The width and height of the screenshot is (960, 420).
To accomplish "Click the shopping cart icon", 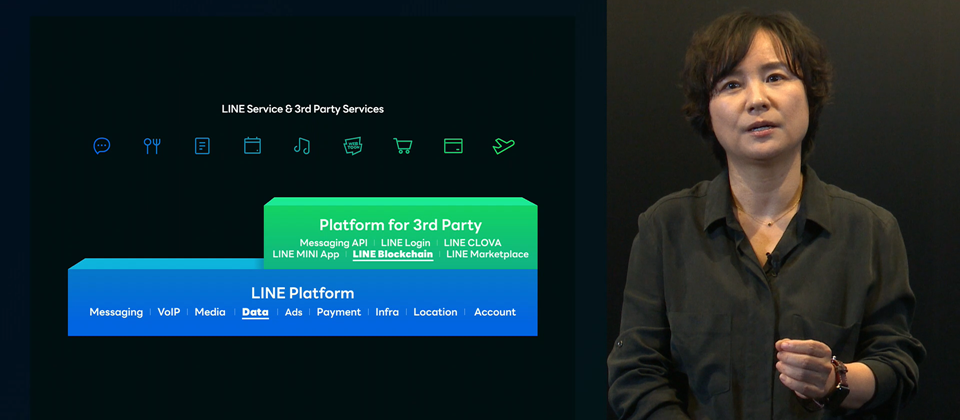I will [x=402, y=146].
